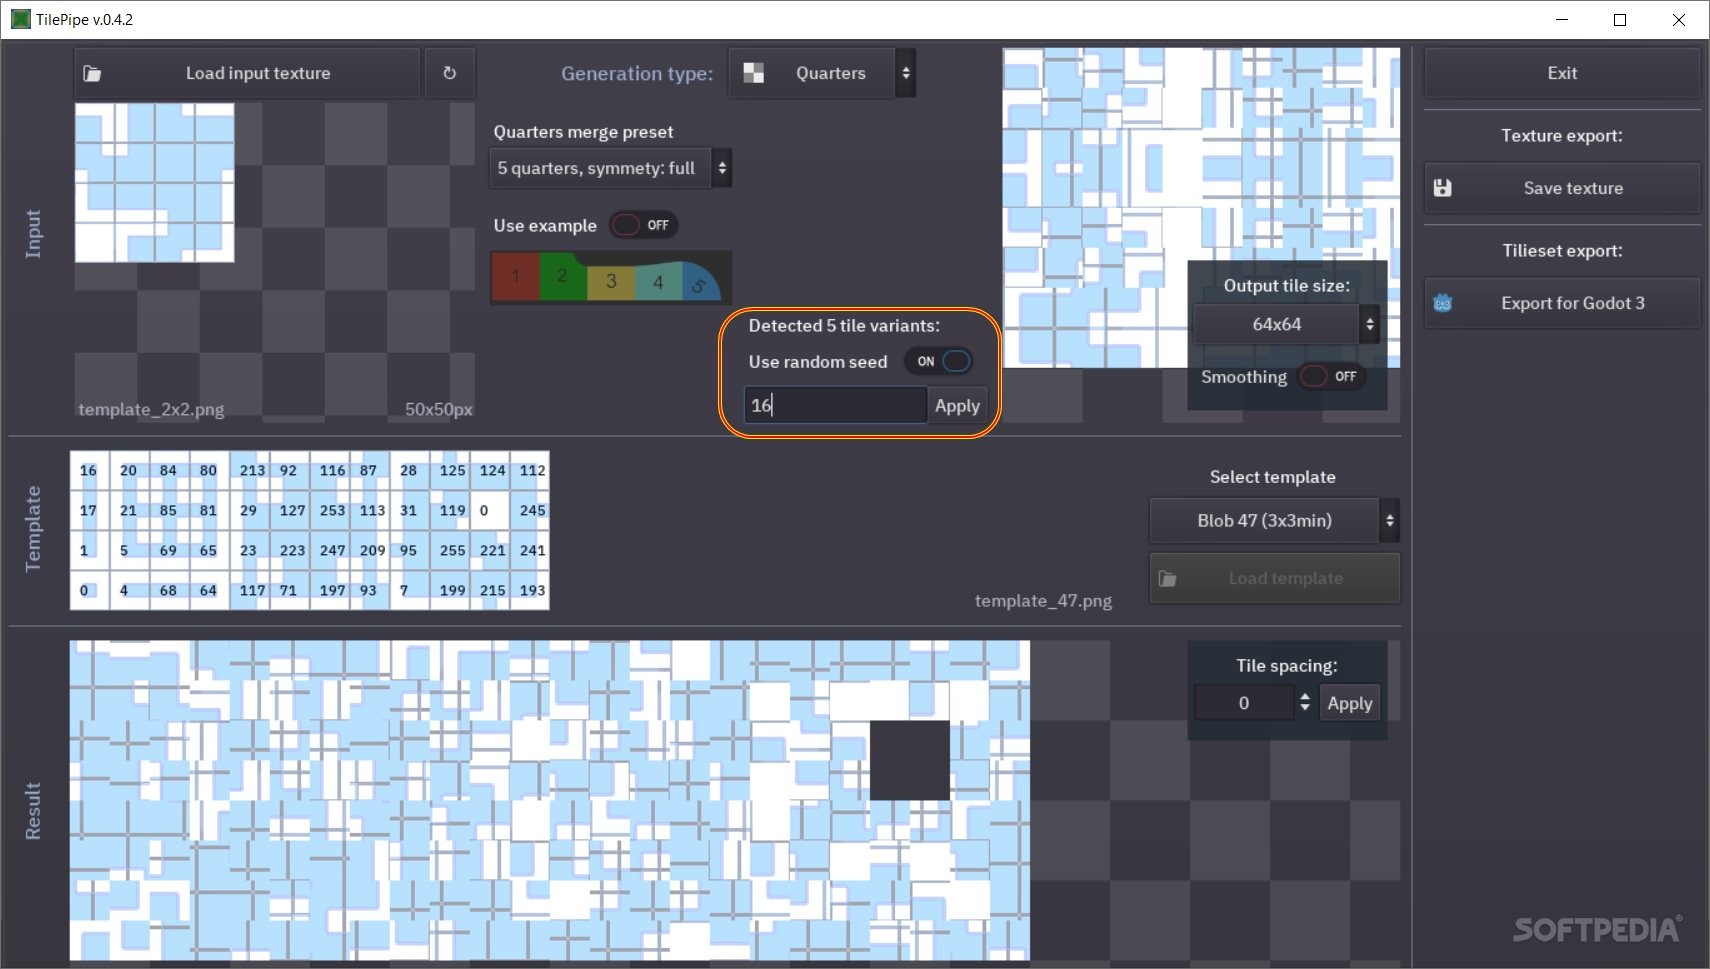Click the reload input texture icon
The image size is (1710, 969).
click(449, 73)
